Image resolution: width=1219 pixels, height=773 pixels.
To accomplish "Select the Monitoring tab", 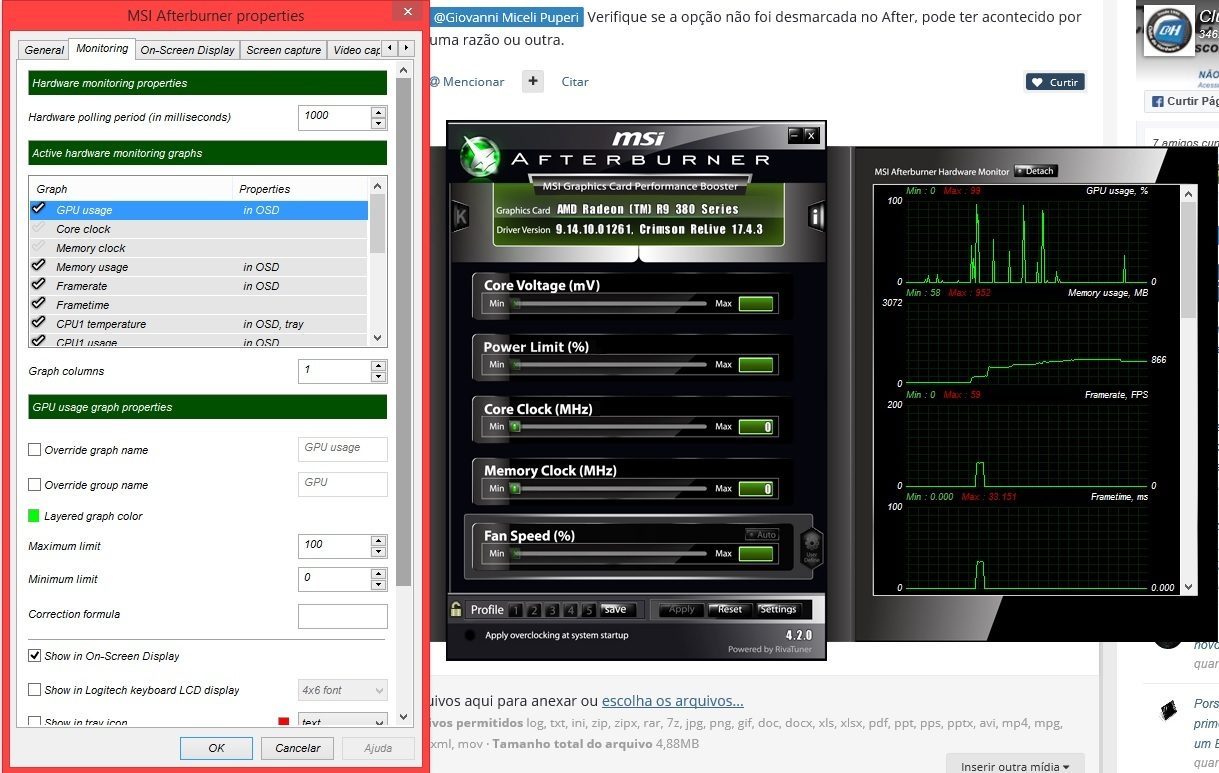I will (102, 48).
